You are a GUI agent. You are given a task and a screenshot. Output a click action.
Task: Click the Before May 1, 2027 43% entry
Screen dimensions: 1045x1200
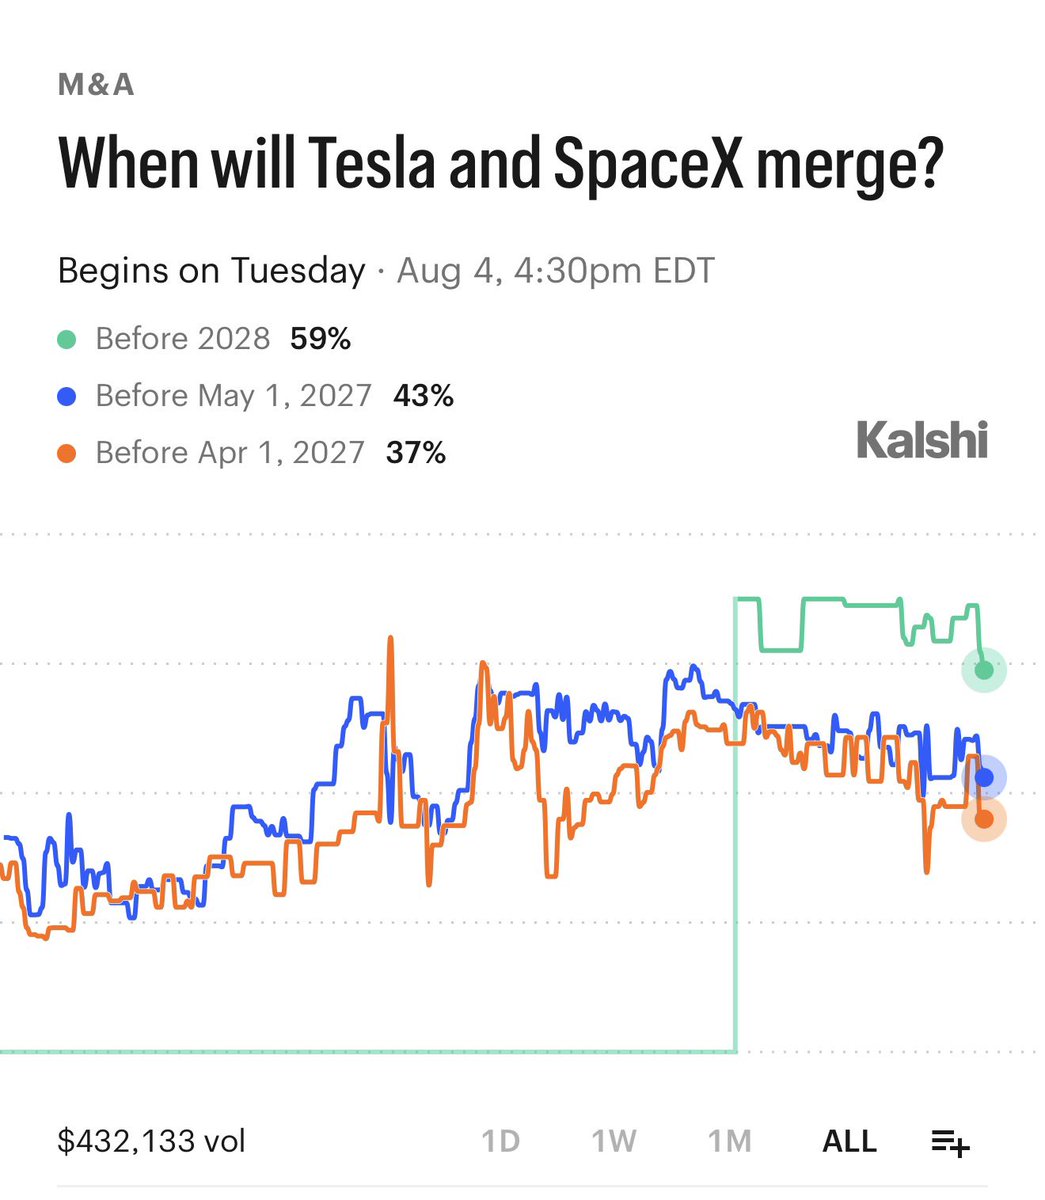256,396
